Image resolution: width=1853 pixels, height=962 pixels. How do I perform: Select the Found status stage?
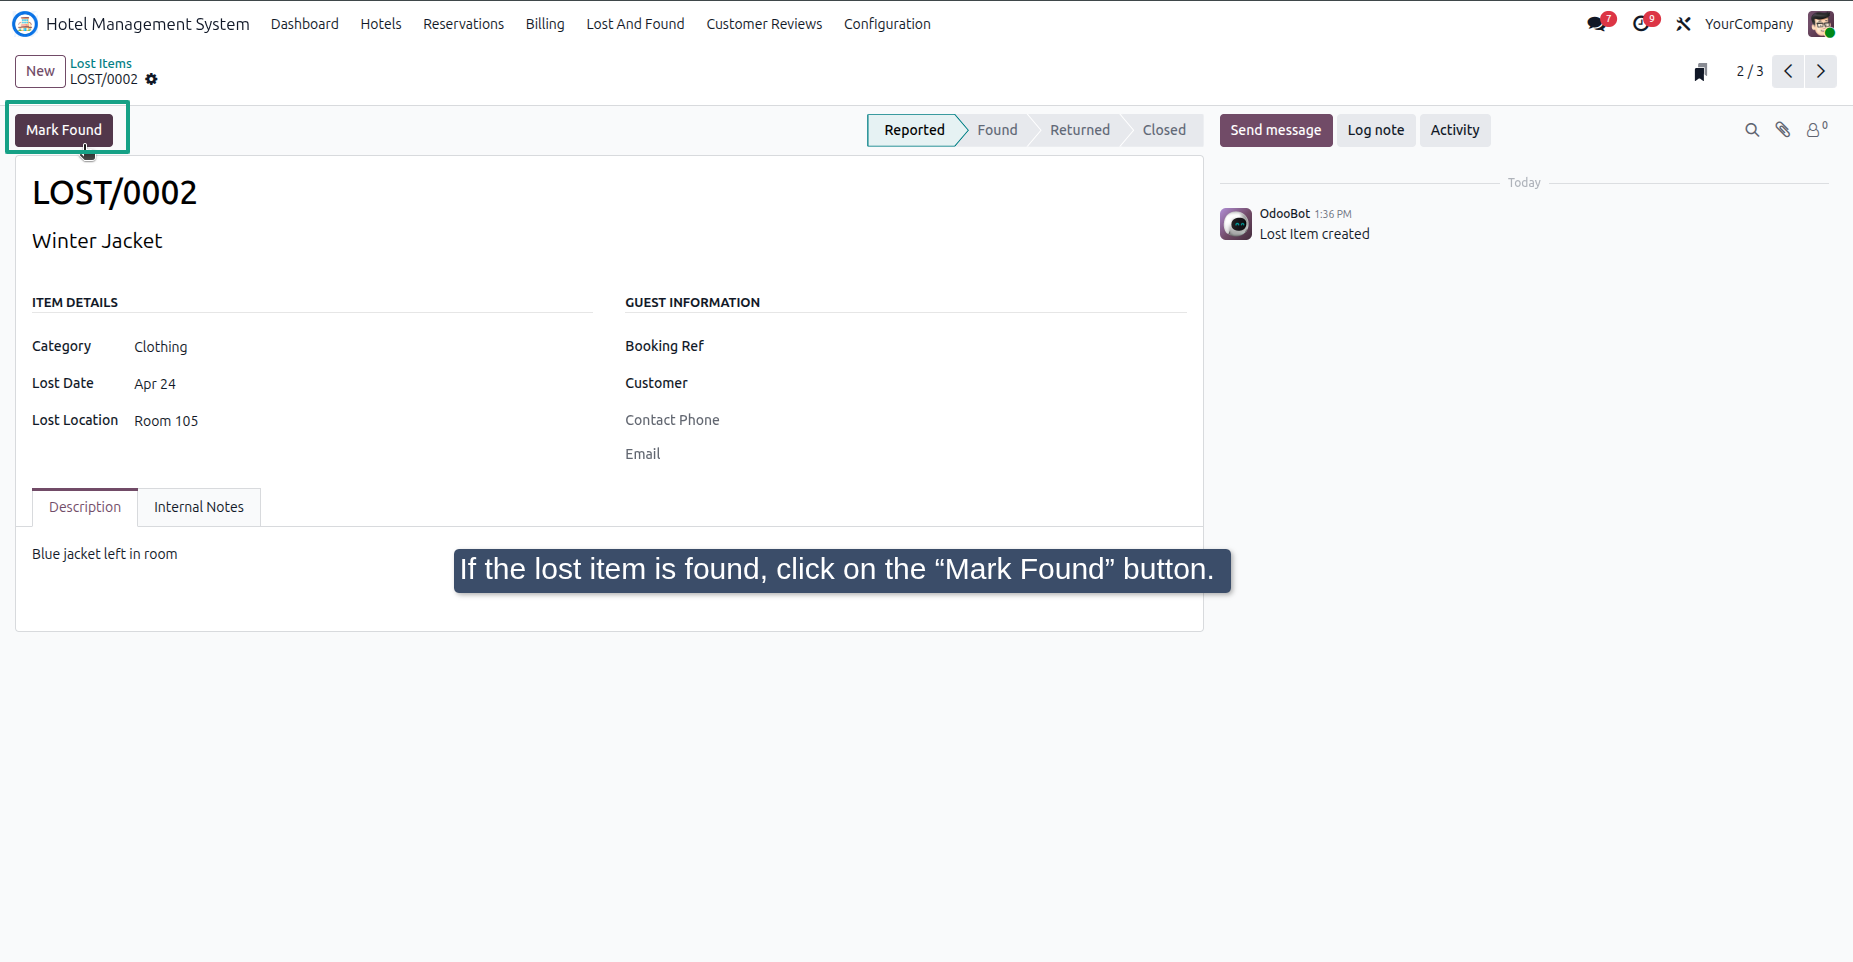[x=997, y=130]
